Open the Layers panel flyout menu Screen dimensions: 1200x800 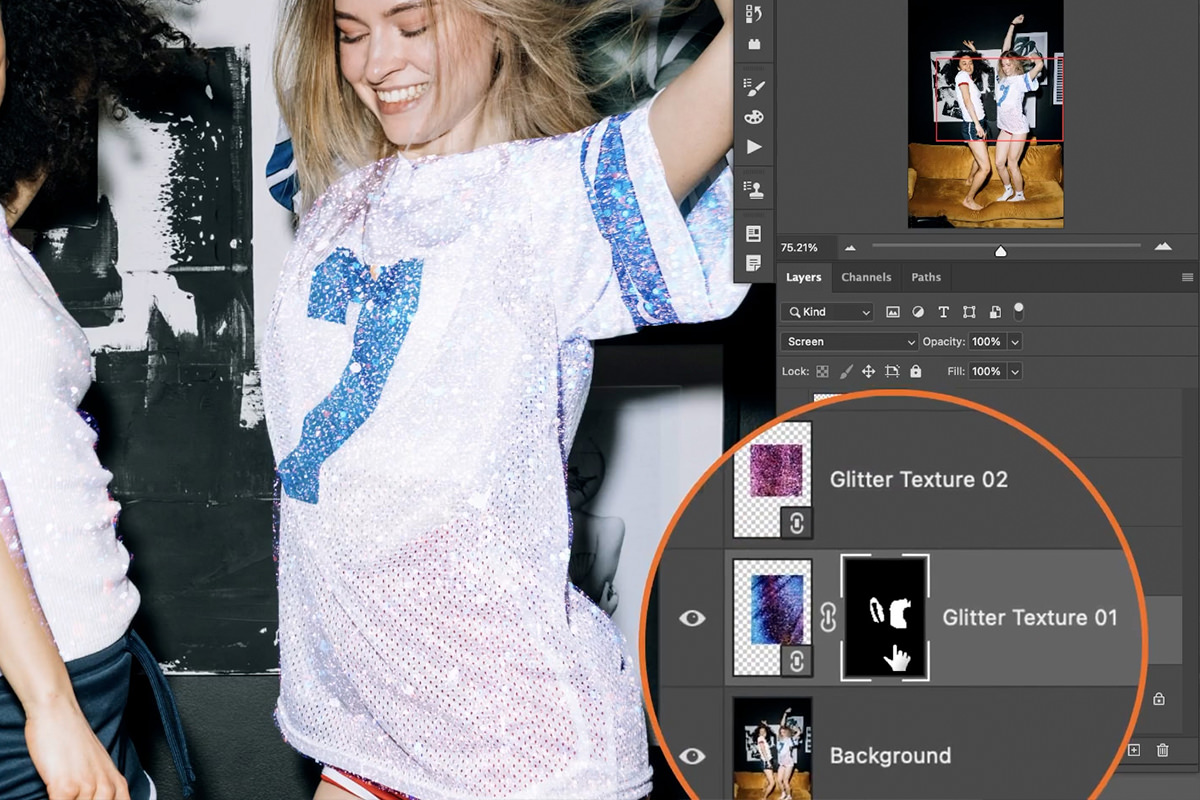tap(1189, 277)
